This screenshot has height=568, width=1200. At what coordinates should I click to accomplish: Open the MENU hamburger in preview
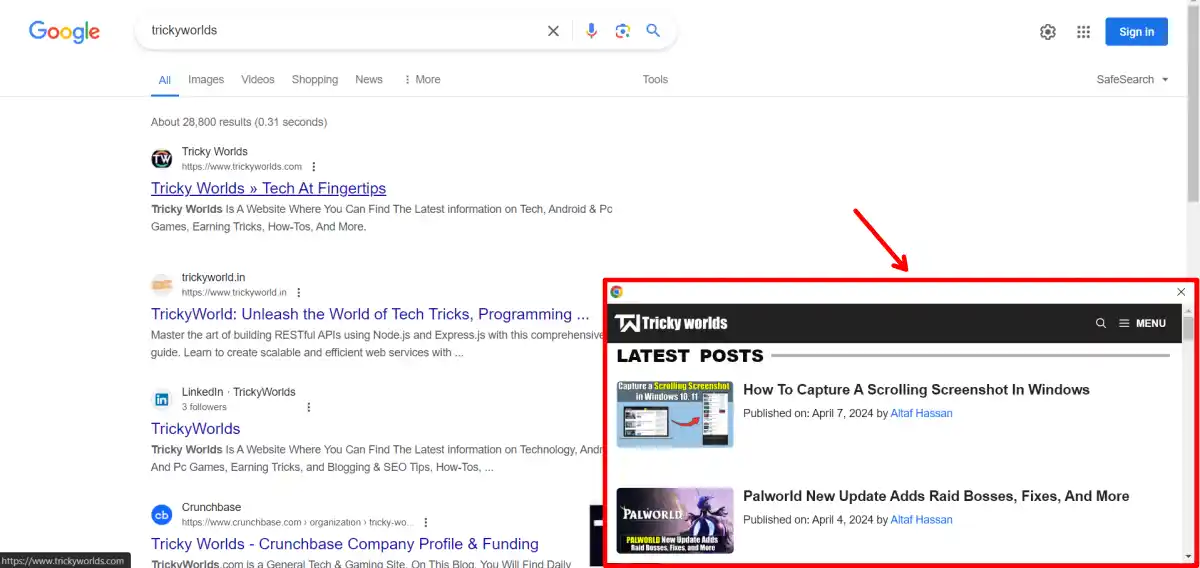(1142, 323)
